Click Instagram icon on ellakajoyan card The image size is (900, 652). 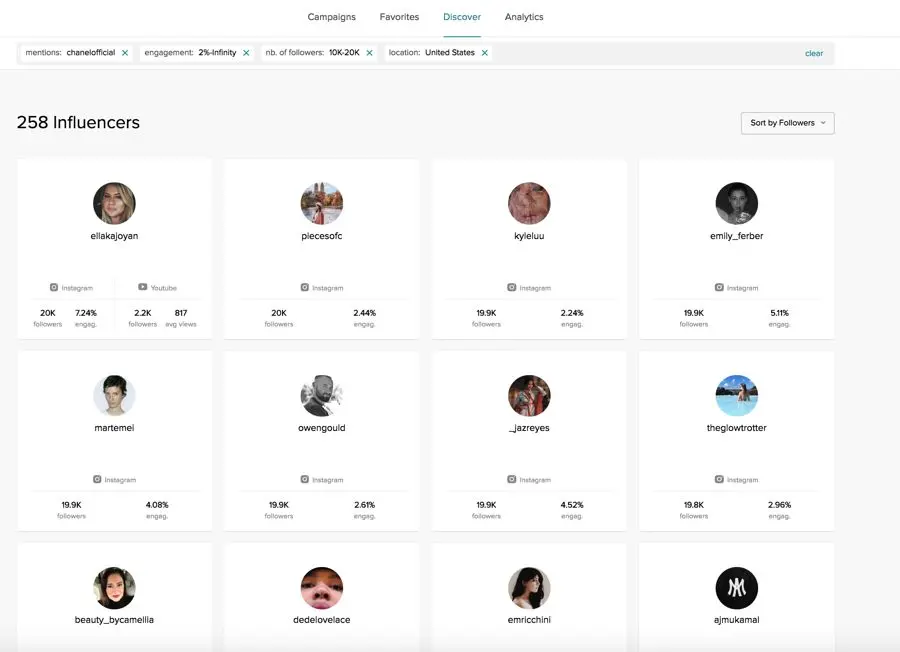pos(55,288)
